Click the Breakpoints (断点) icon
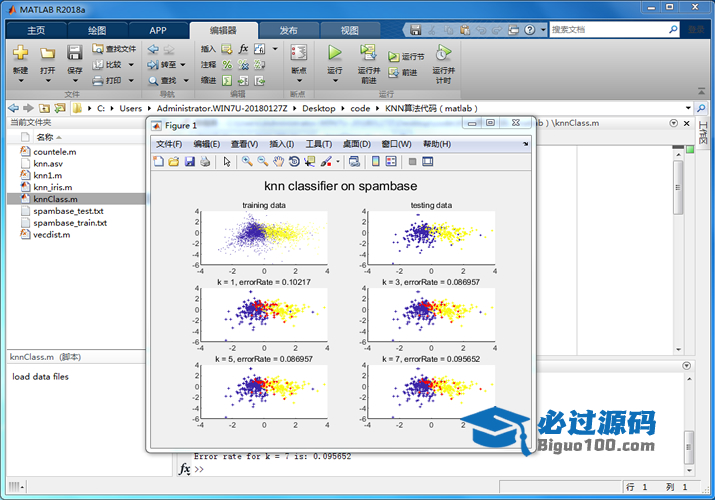715x500 pixels. pyautogui.click(x=299, y=53)
